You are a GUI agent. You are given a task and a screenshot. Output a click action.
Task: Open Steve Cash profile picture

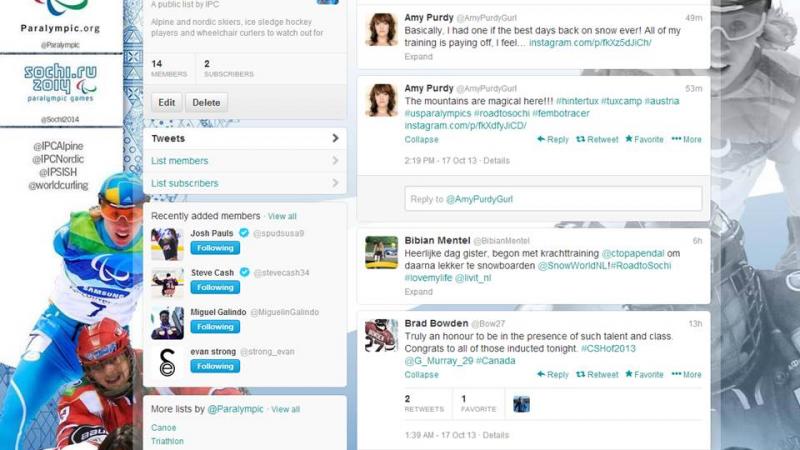[167, 283]
